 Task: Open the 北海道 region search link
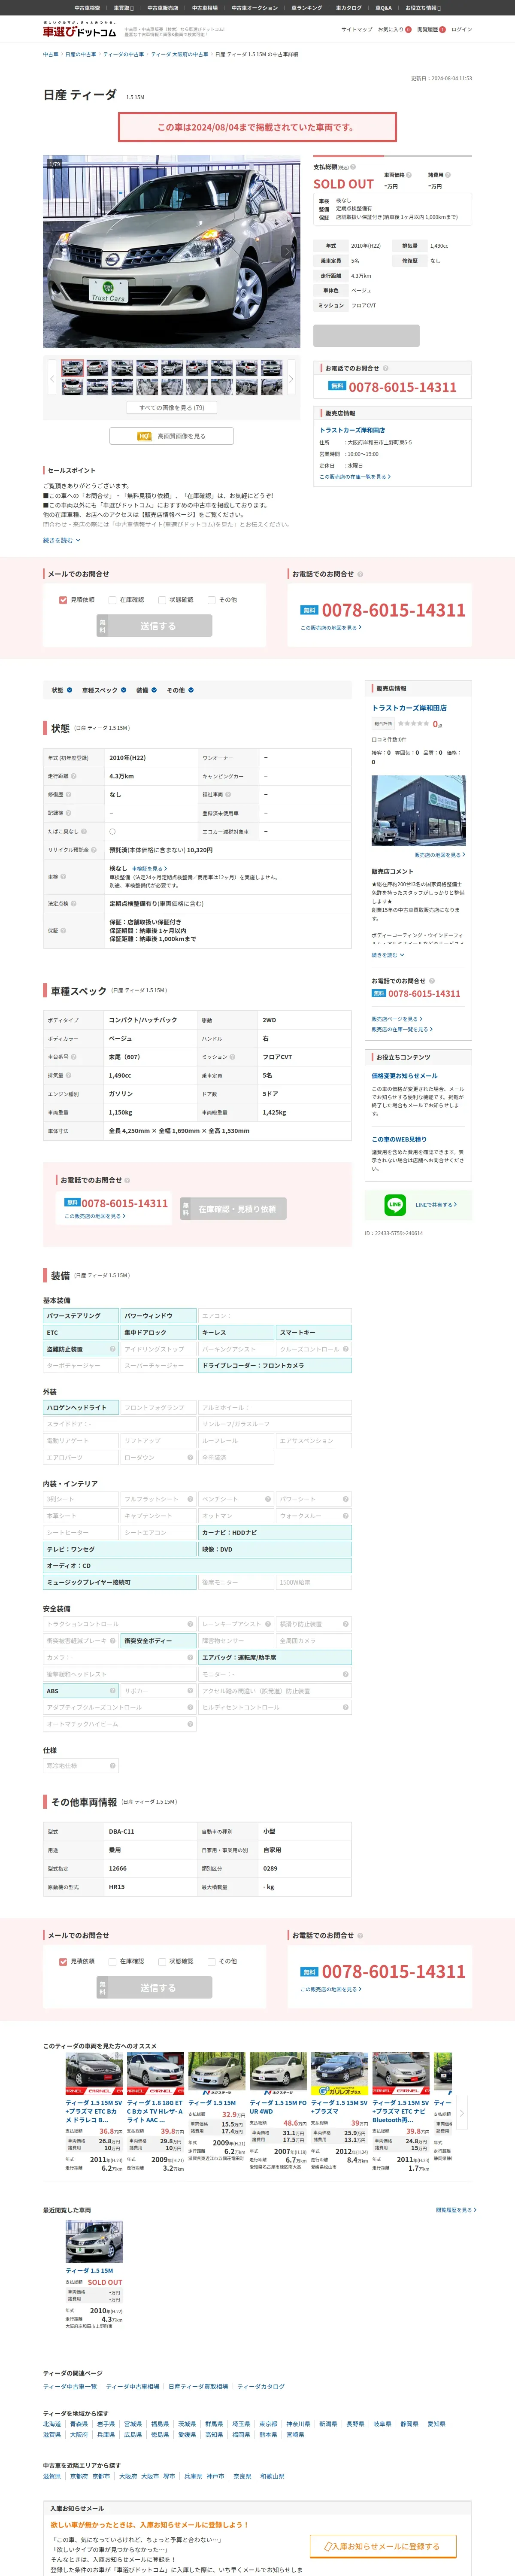52,2424
